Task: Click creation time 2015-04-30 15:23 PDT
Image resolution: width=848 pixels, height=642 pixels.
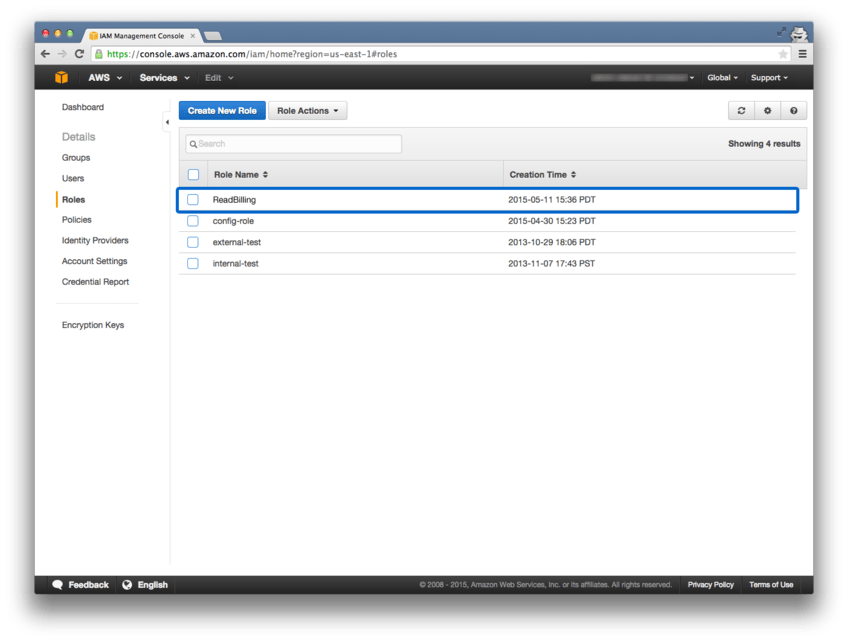Action: (x=552, y=221)
